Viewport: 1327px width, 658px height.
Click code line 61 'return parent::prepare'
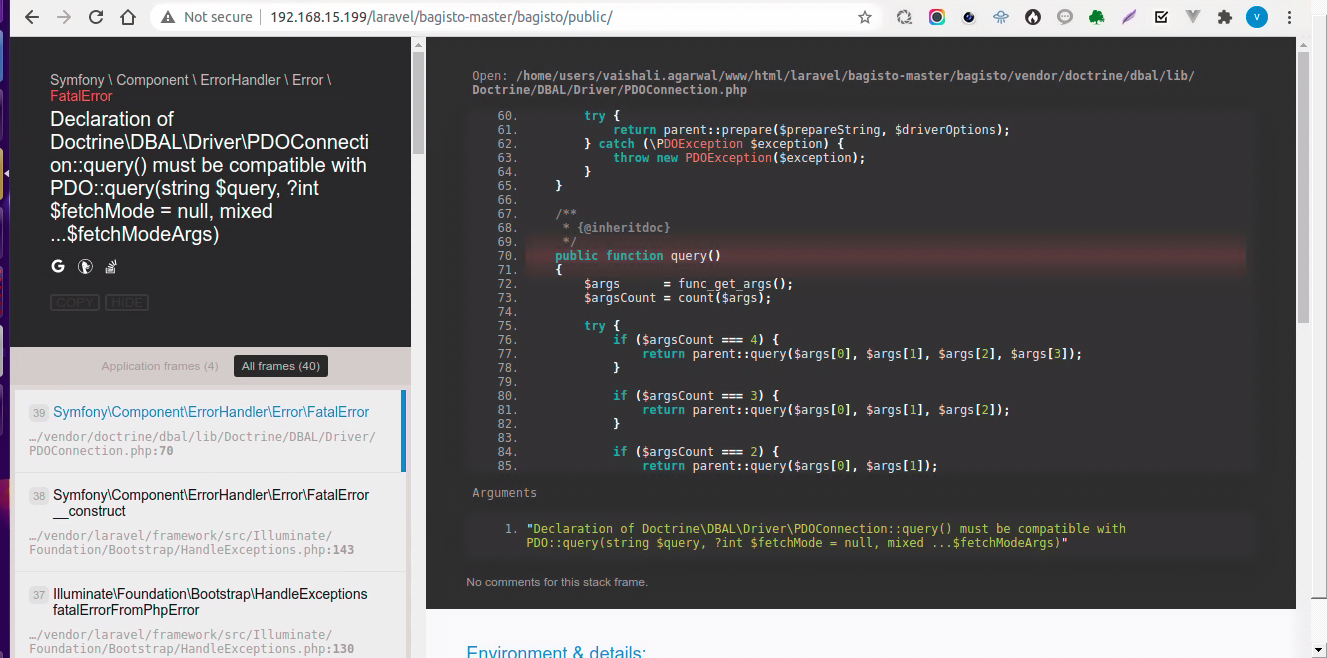coord(811,130)
